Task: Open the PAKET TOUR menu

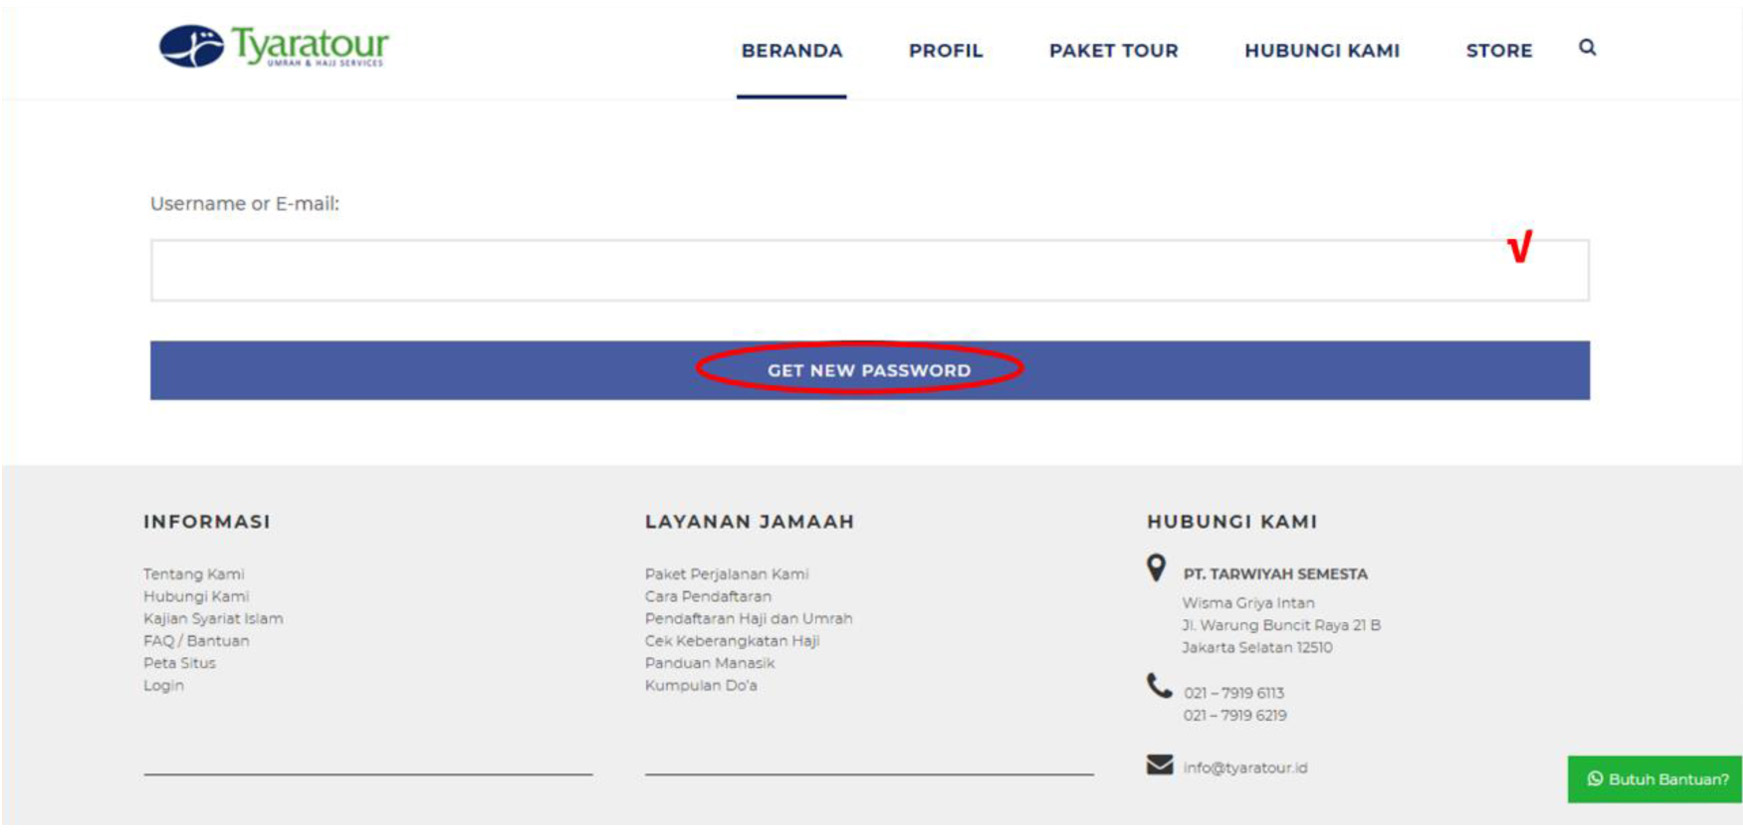Action: (1113, 51)
